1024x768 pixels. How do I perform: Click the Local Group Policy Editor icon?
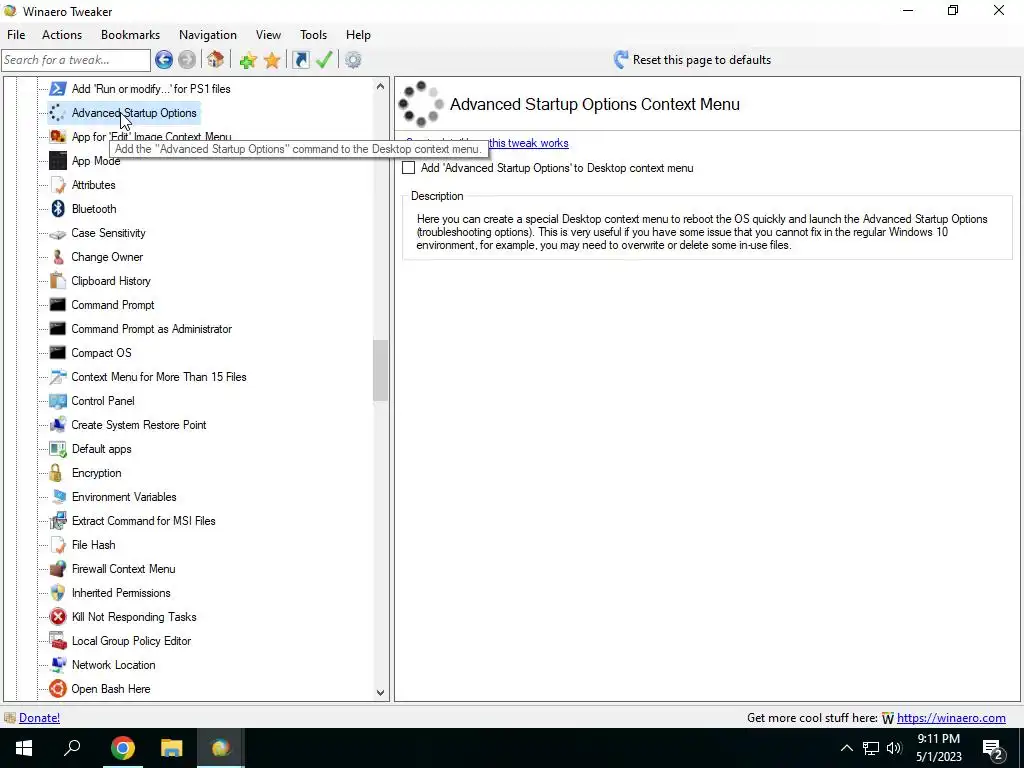pos(58,641)
